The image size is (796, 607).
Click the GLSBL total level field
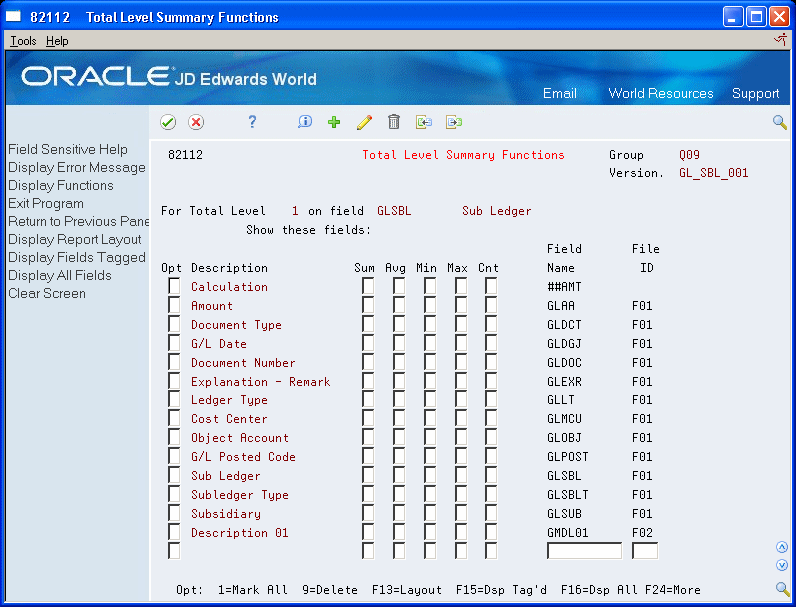coord(394,211)
